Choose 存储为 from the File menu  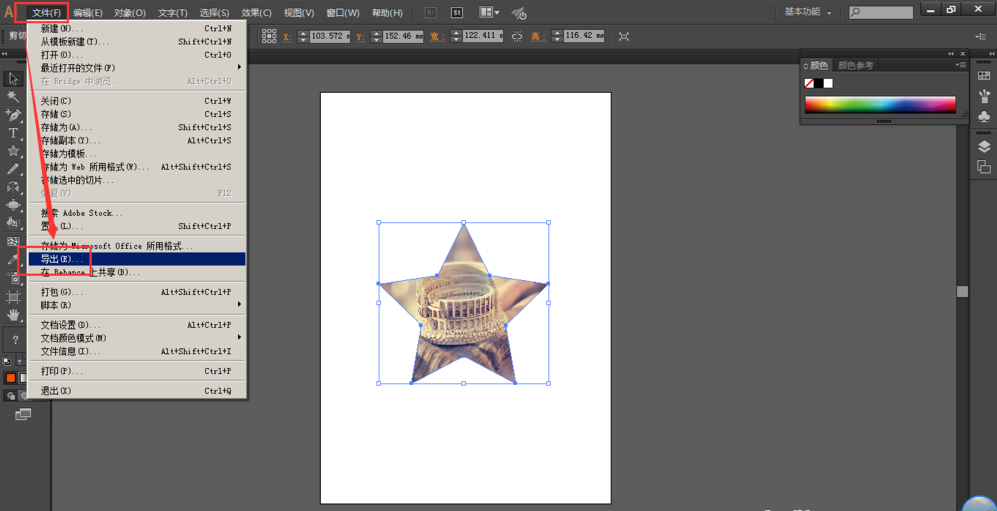click(x=66, y=127)
